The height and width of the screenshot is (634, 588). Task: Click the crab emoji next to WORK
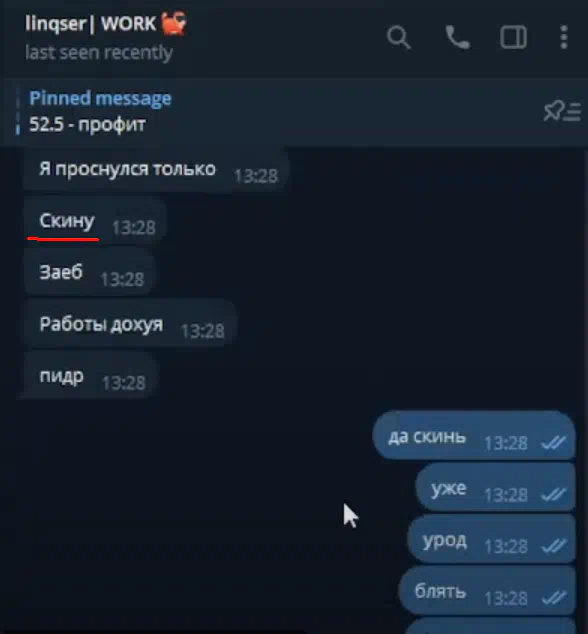[174, 23]
